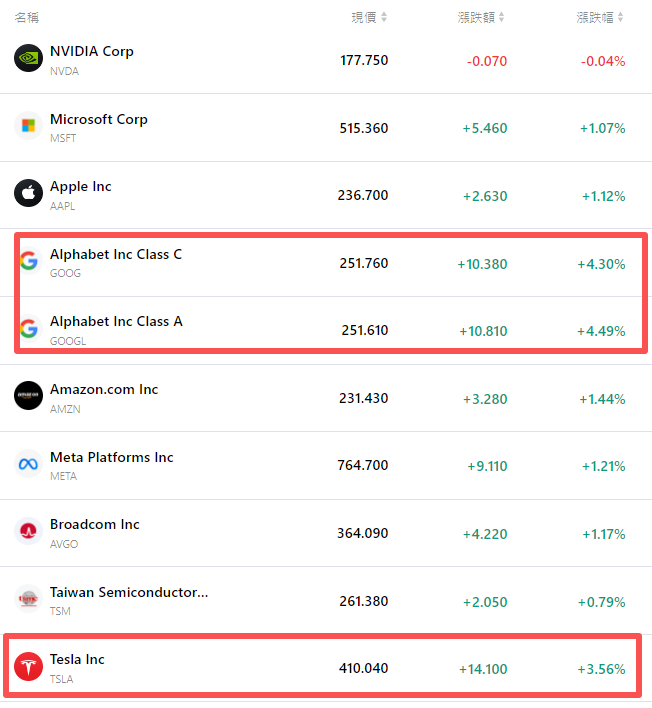The image size is (652, 708).
Task: Open Meta Platforms Inc name link
Action: point(111,457)
